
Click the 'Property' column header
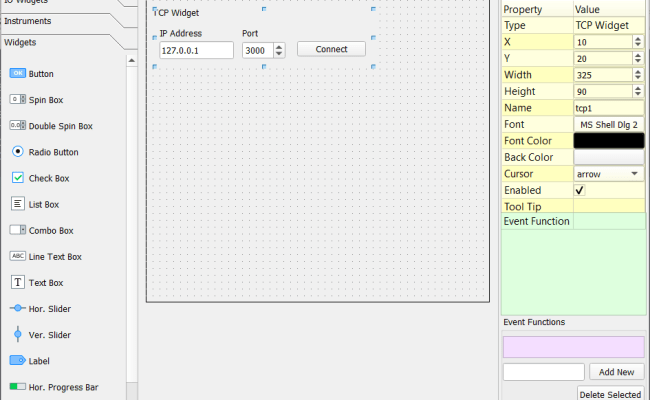click(523, 10)
